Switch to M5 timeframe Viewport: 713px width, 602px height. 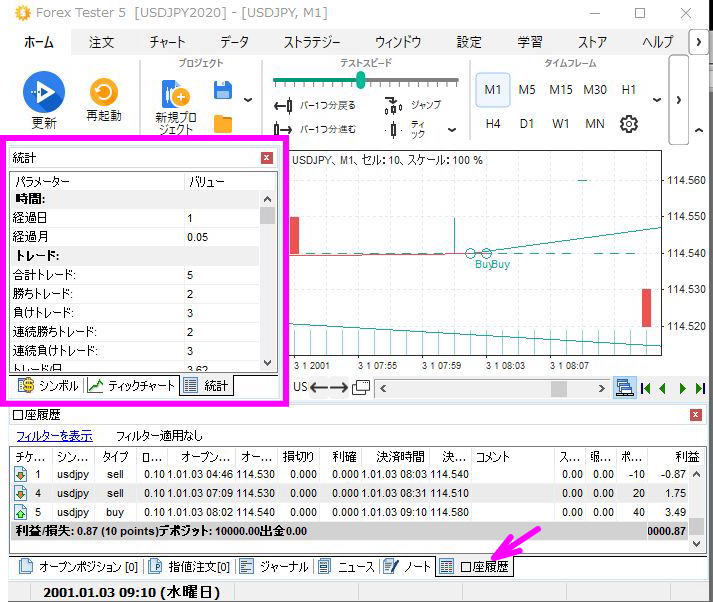pyautogui.click(x=527, y=90)
